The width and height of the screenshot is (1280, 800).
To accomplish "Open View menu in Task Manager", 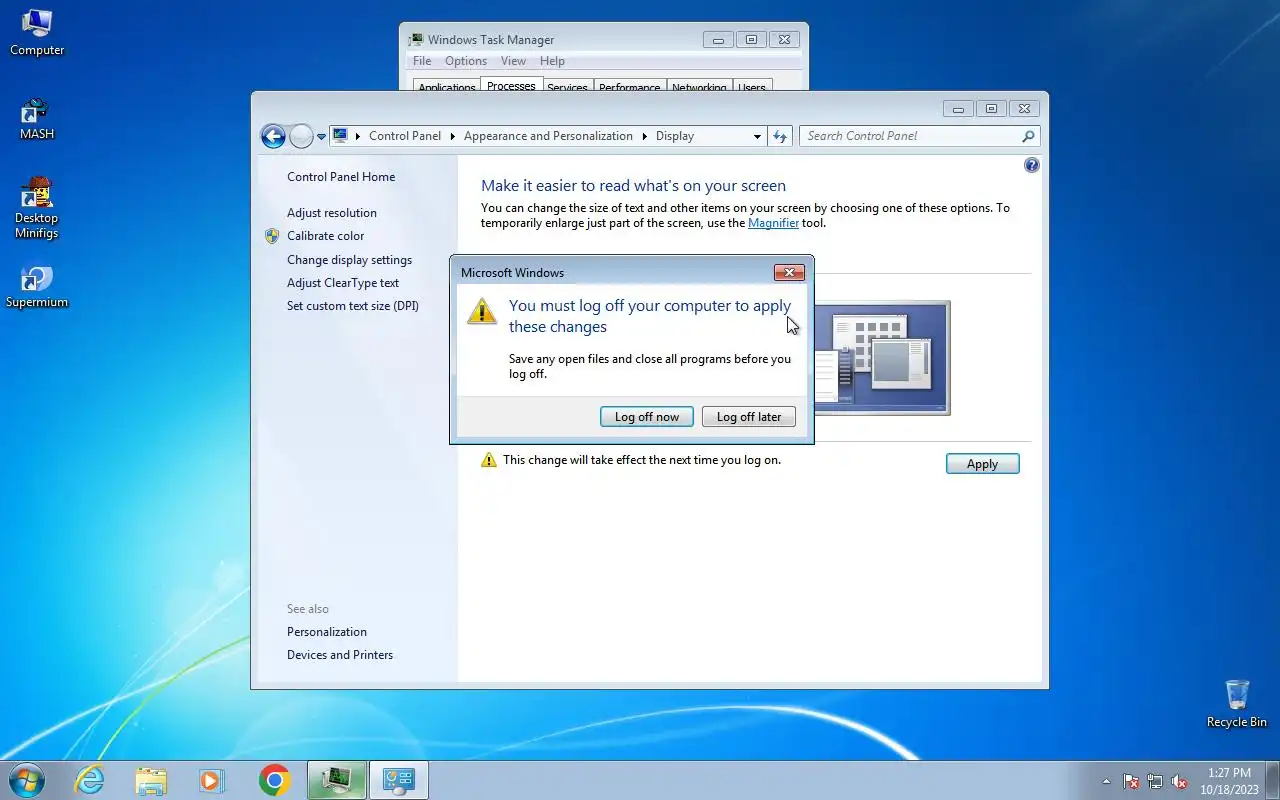I will 513,61.
